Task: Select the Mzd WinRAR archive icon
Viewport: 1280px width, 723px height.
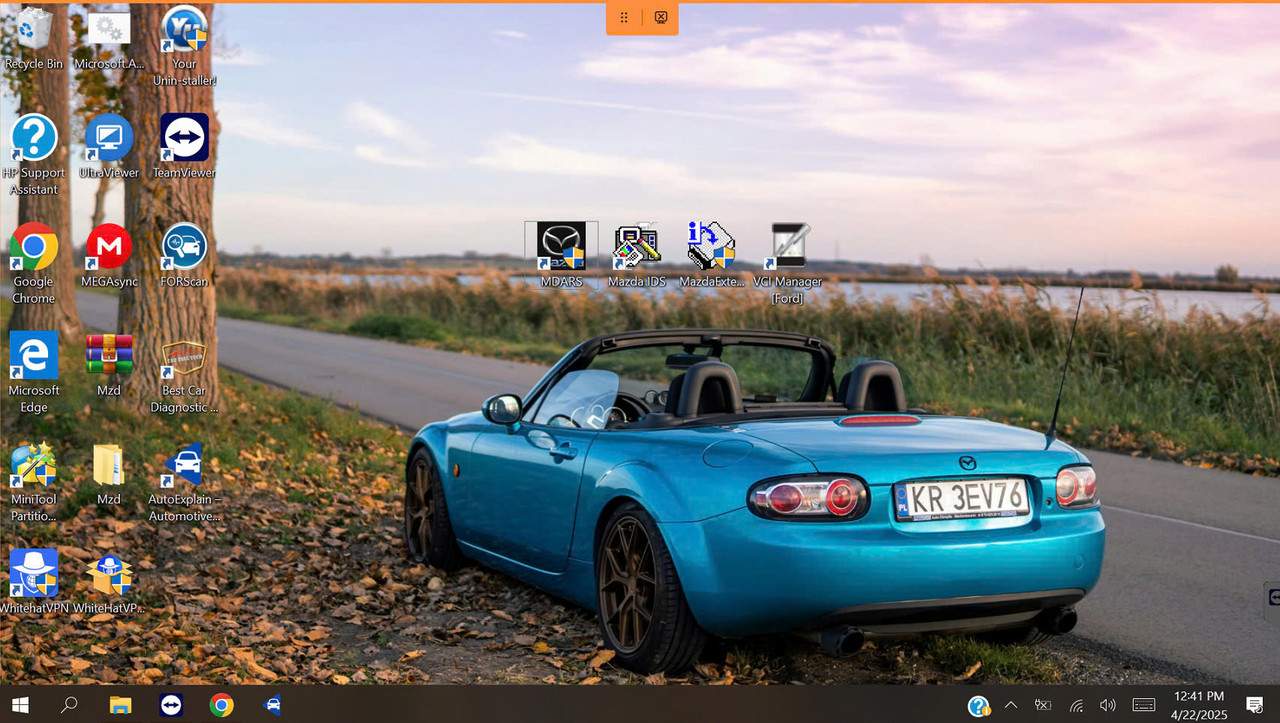Action: 109,365
